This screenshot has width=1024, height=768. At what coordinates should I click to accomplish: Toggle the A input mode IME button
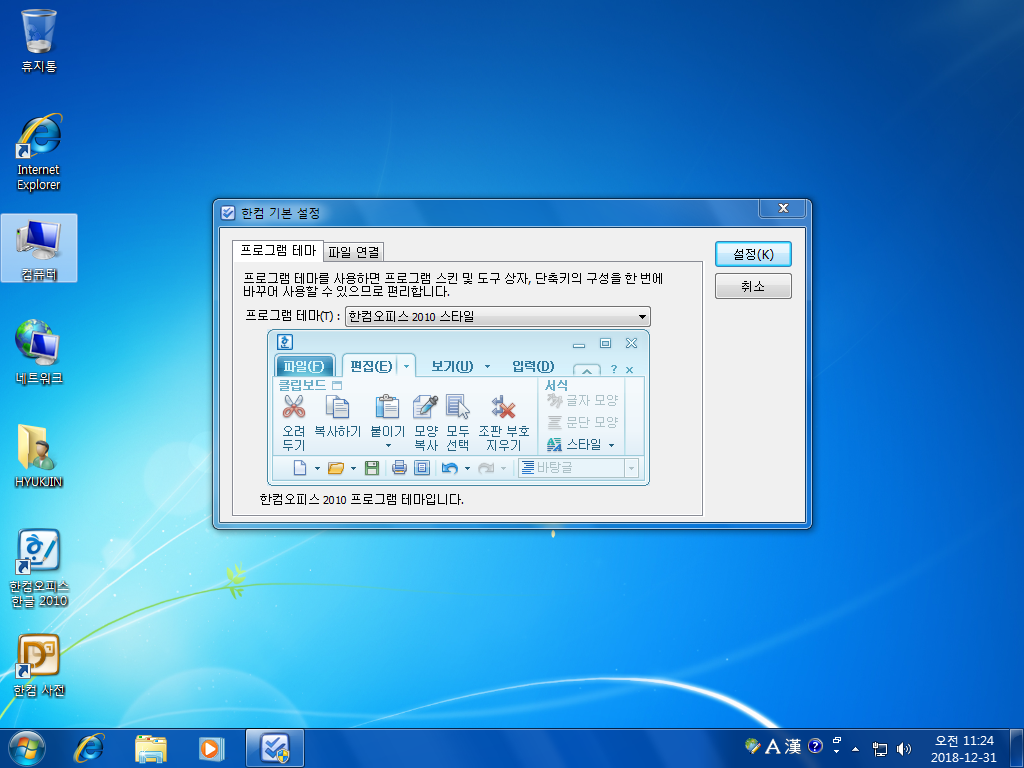pyautogui.click(x=773, y=746)
